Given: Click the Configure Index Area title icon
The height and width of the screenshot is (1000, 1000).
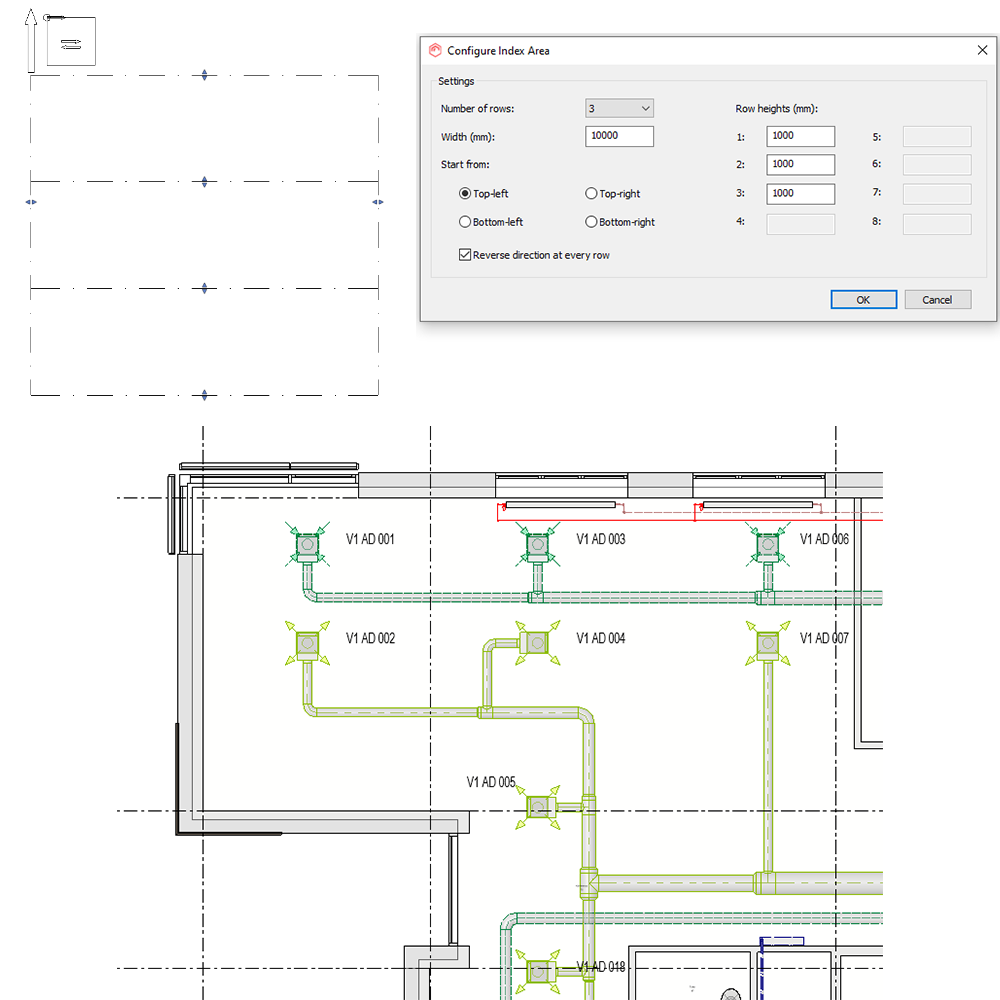Looking at the screenshot, I should (x=435, y=51).
